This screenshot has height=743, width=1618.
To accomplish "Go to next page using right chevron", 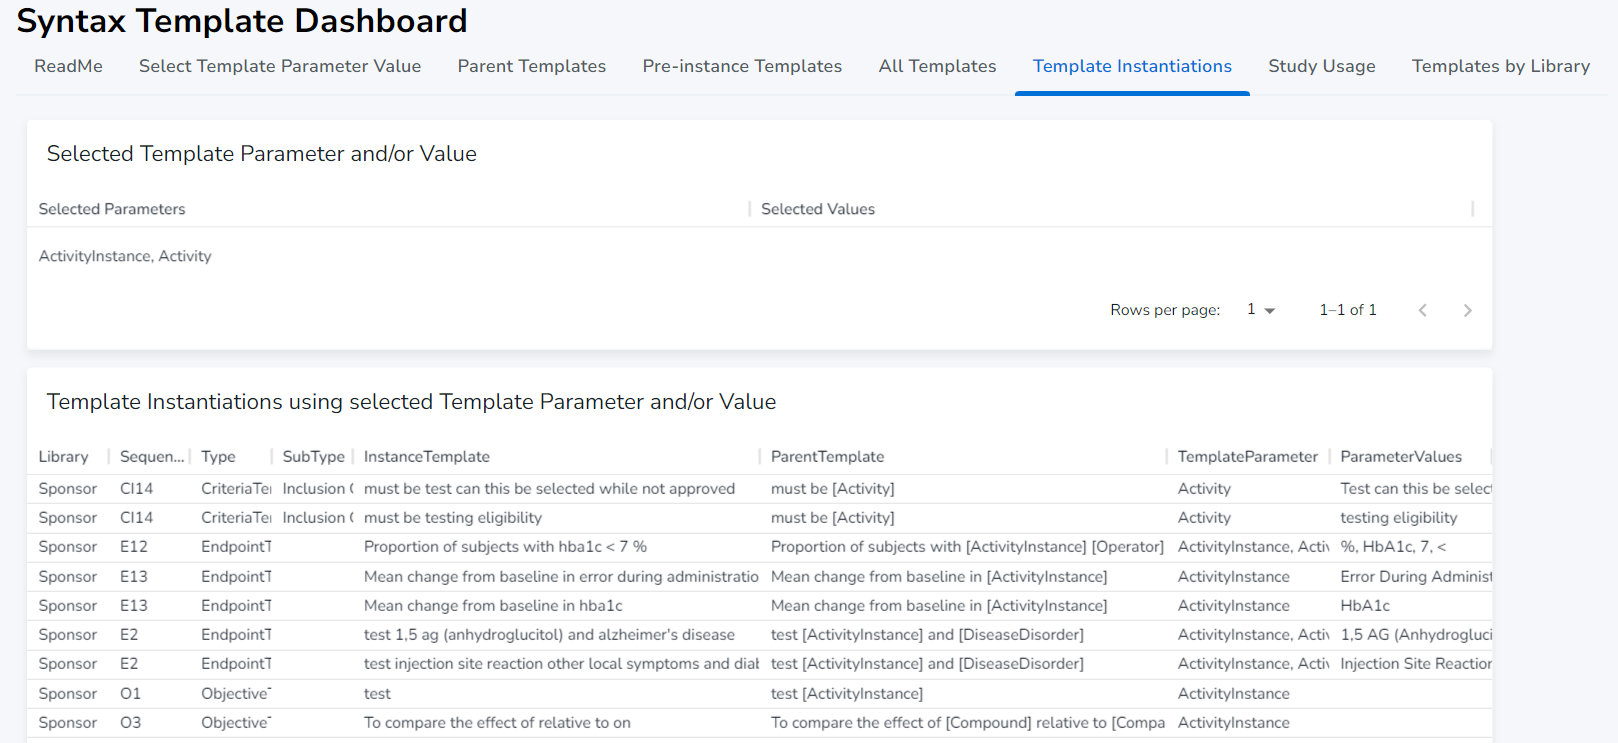I will tap(1467, 310).
